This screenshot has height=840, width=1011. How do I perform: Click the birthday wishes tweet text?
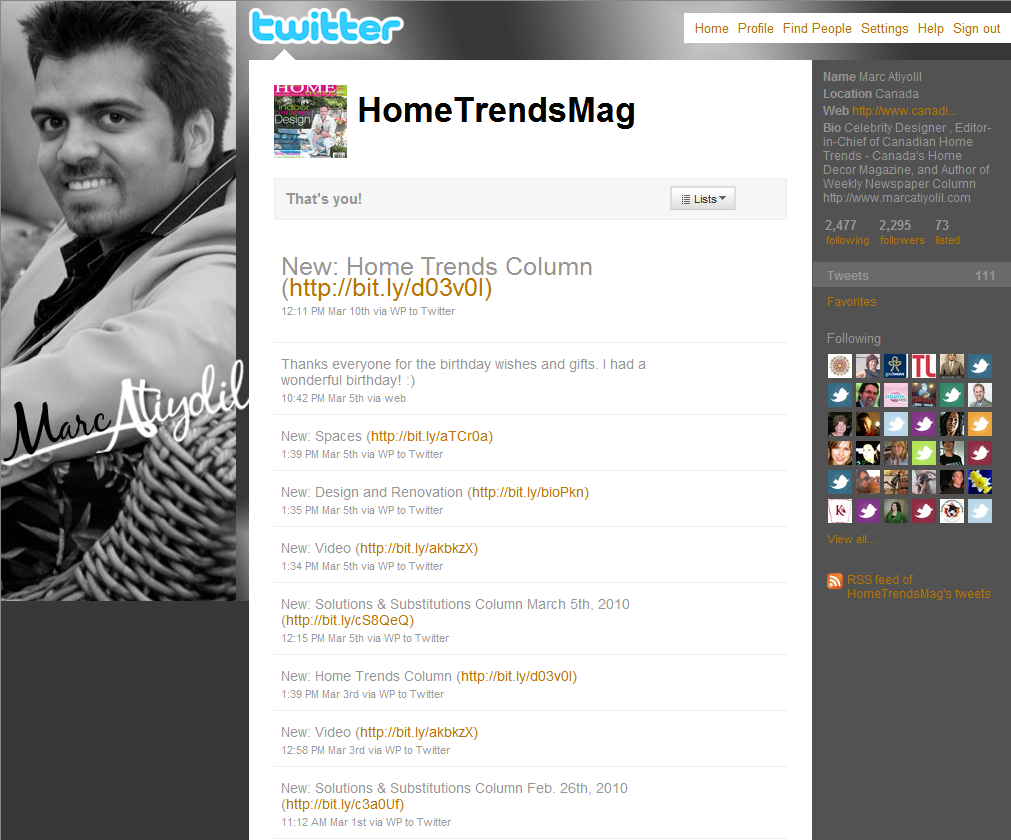click(x=463, y=372)
